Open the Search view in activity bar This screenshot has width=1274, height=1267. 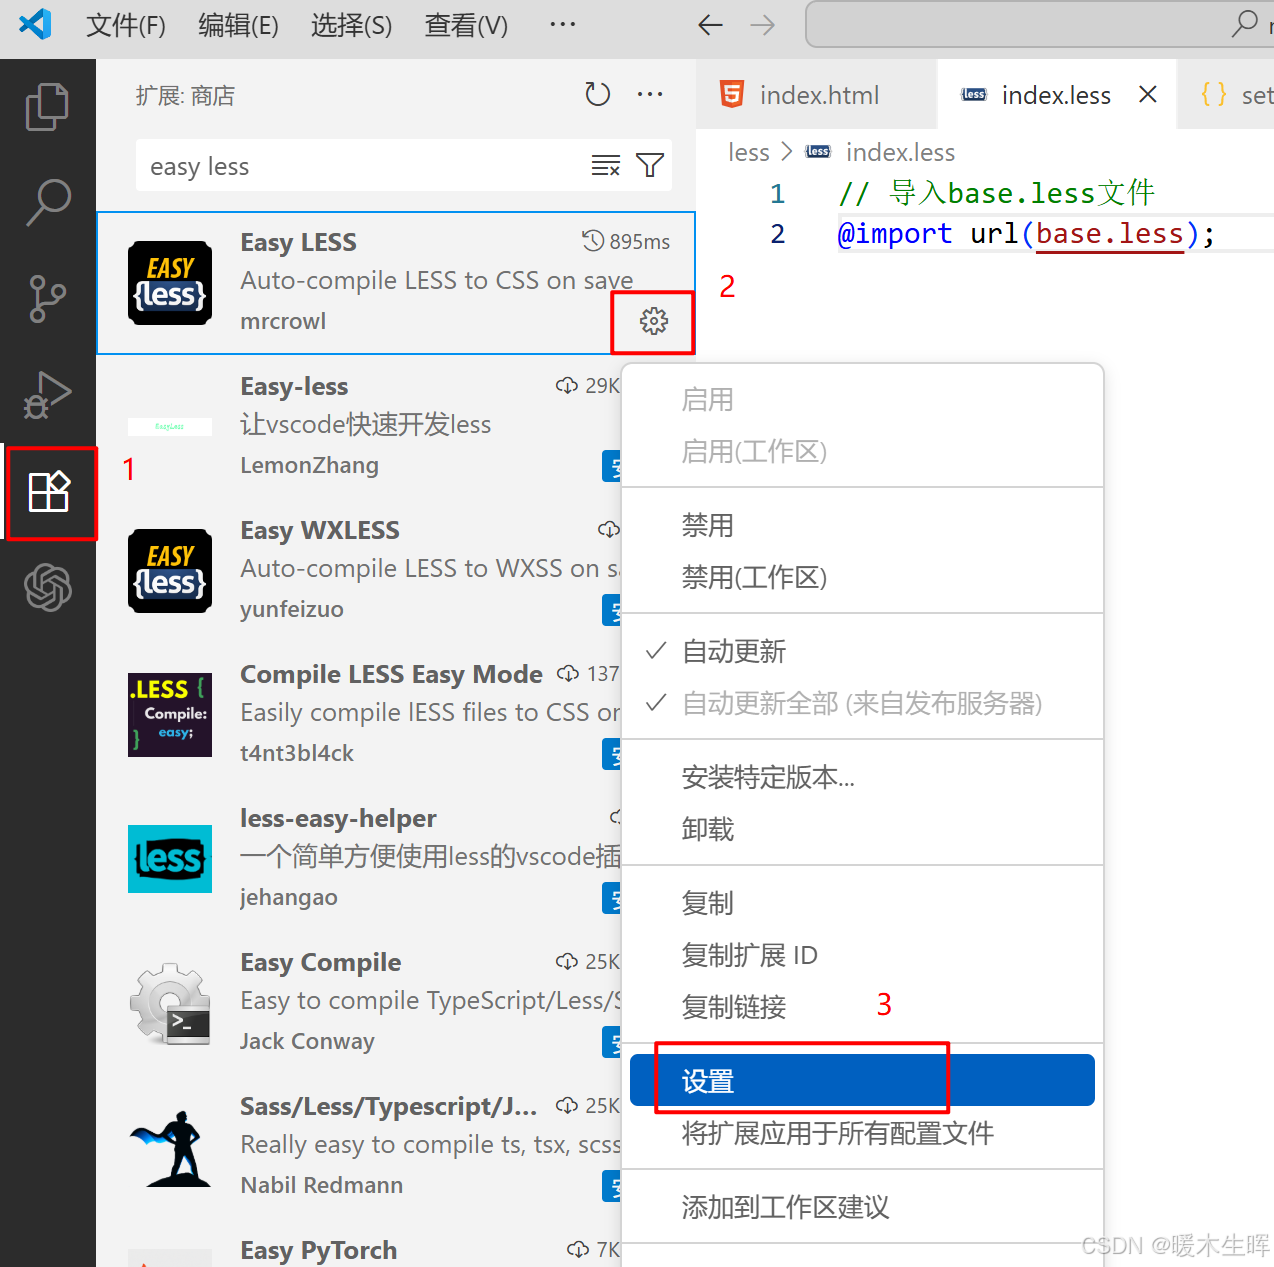click(x=47, y=203)
